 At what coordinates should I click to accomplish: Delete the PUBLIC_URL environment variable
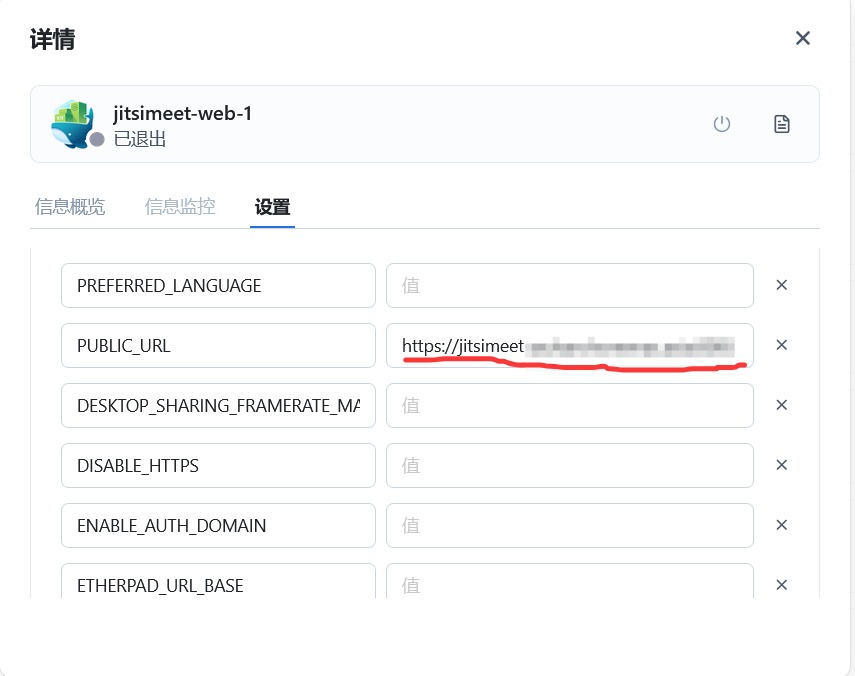pos(782,345)
